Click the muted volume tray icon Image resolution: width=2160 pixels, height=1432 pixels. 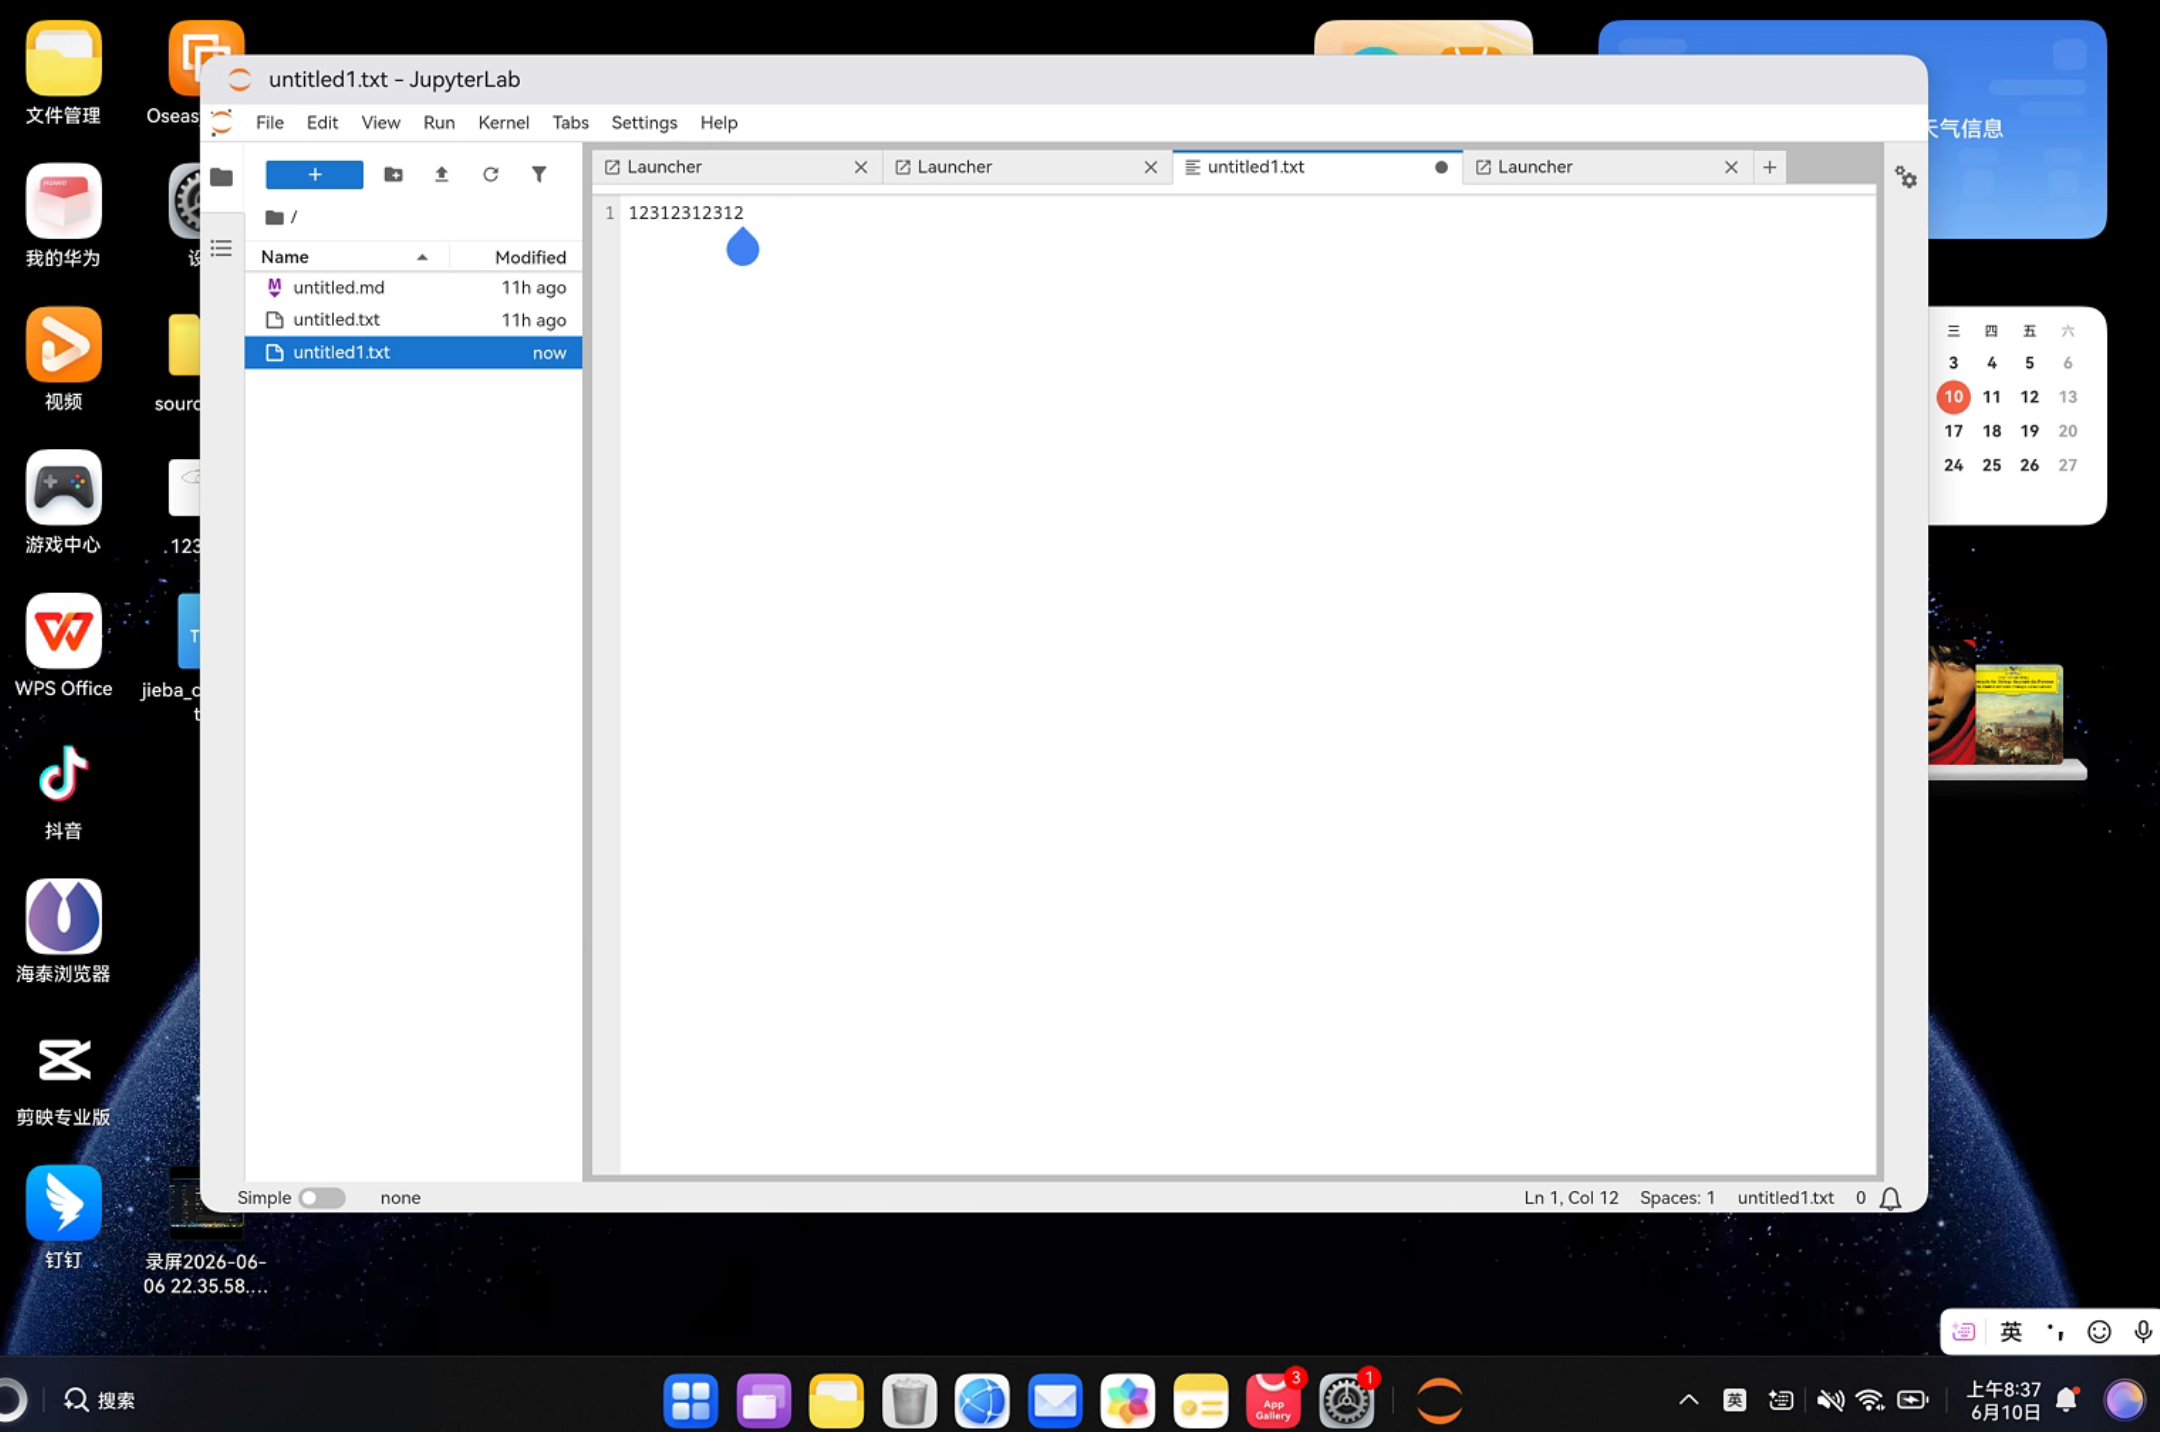(1830, 1400)
